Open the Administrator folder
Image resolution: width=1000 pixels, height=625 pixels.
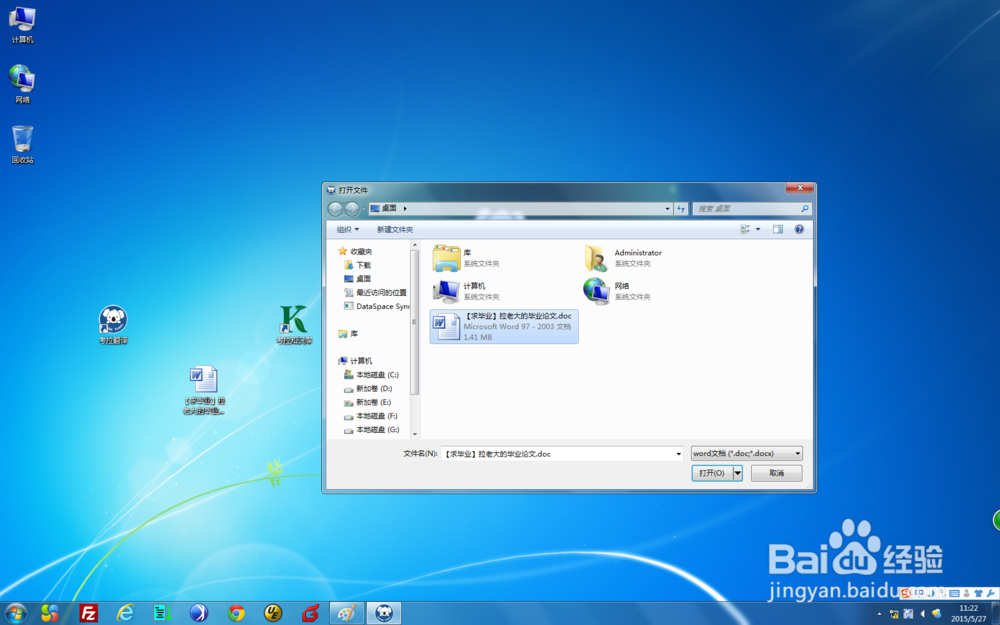pyautogui.click(x=624, y=258)
